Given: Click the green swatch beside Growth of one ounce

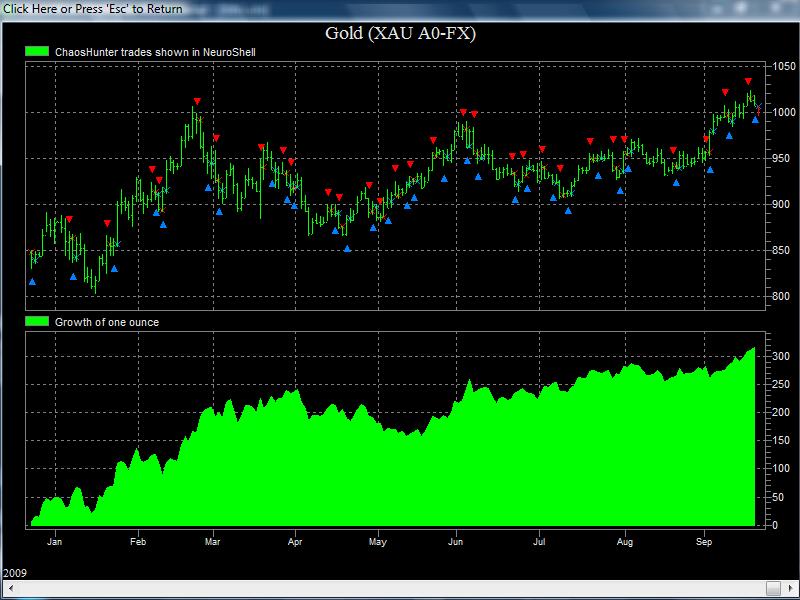Looking at the screenshot, I should point(37,321).
